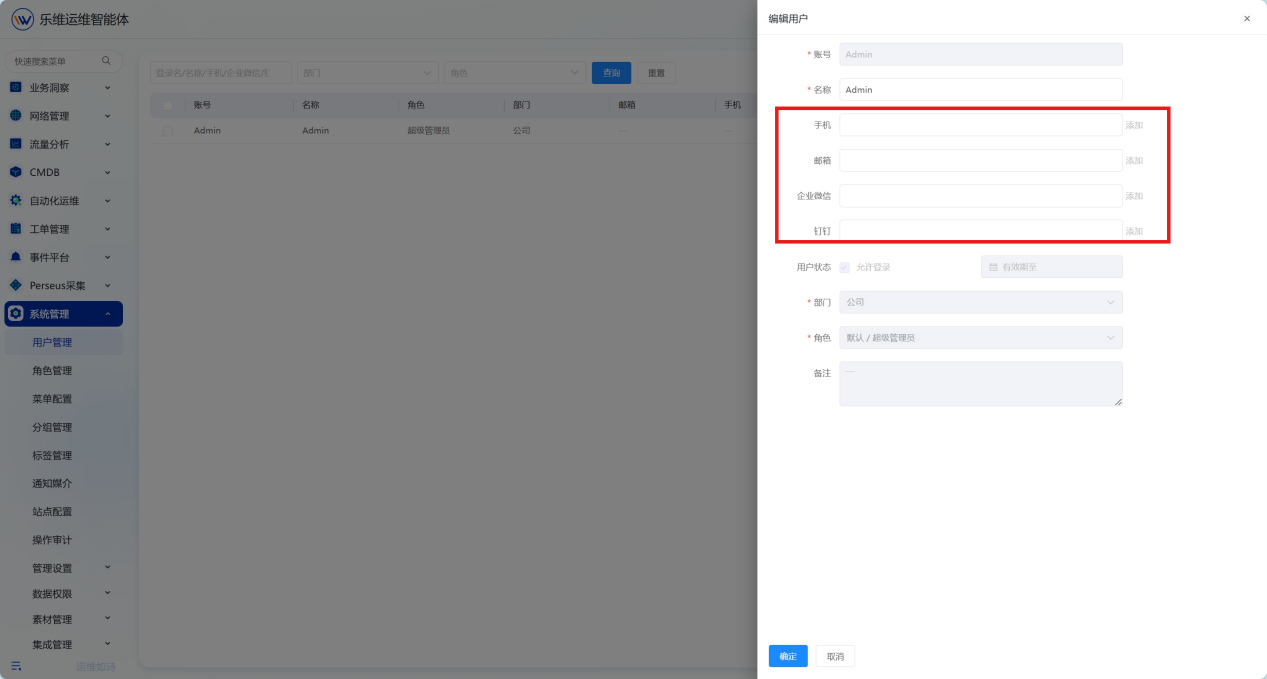Click the 备注 textarea
The image size is (1267, 679).
[981, 384]
